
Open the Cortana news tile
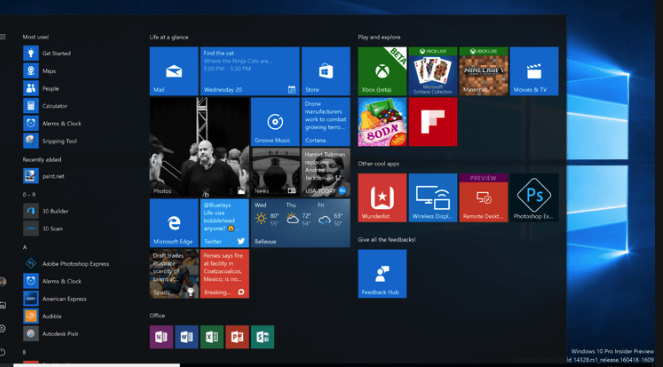pos(326,122)
